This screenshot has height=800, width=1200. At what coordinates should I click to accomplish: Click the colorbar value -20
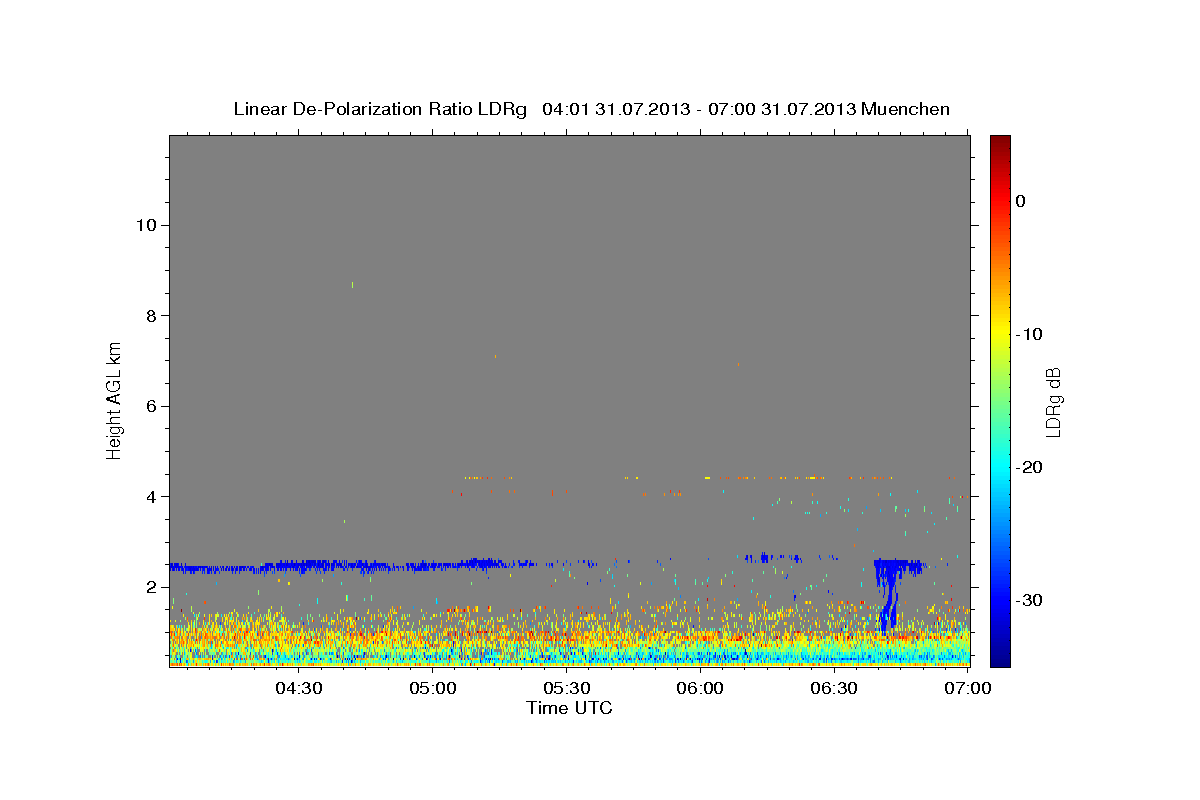(1029, 467)
